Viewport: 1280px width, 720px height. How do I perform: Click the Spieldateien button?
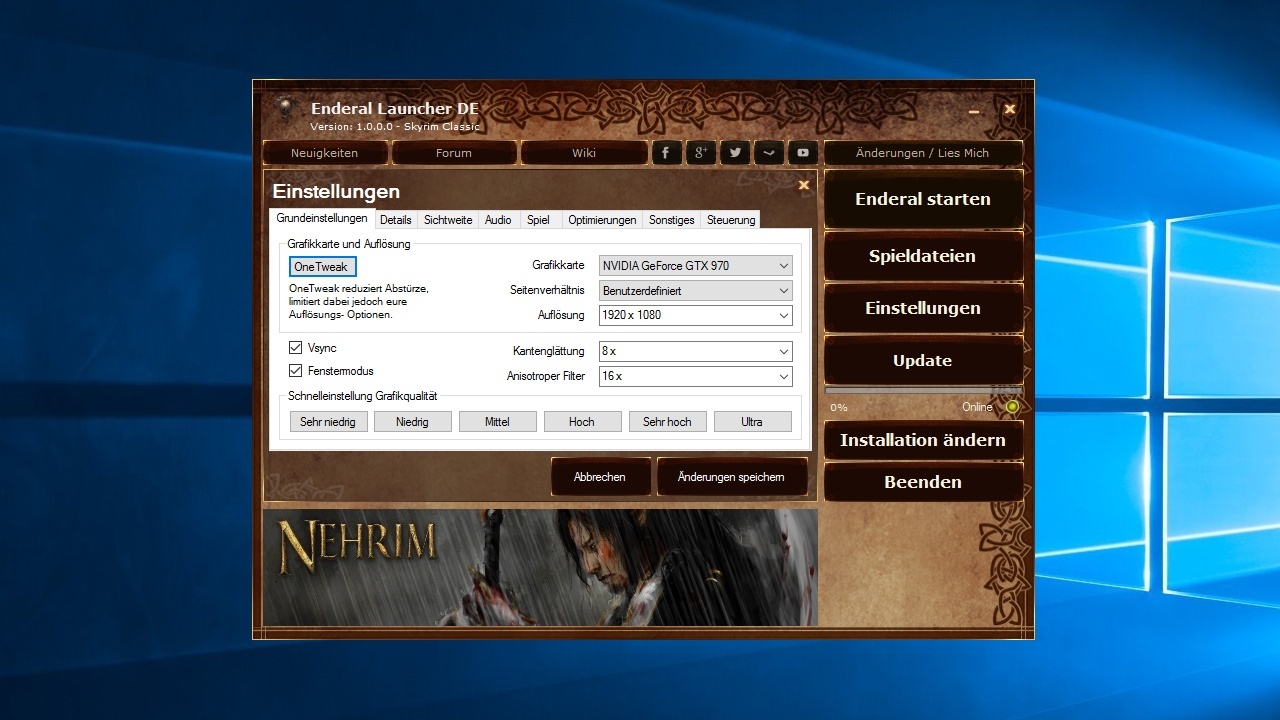[923, 256]
